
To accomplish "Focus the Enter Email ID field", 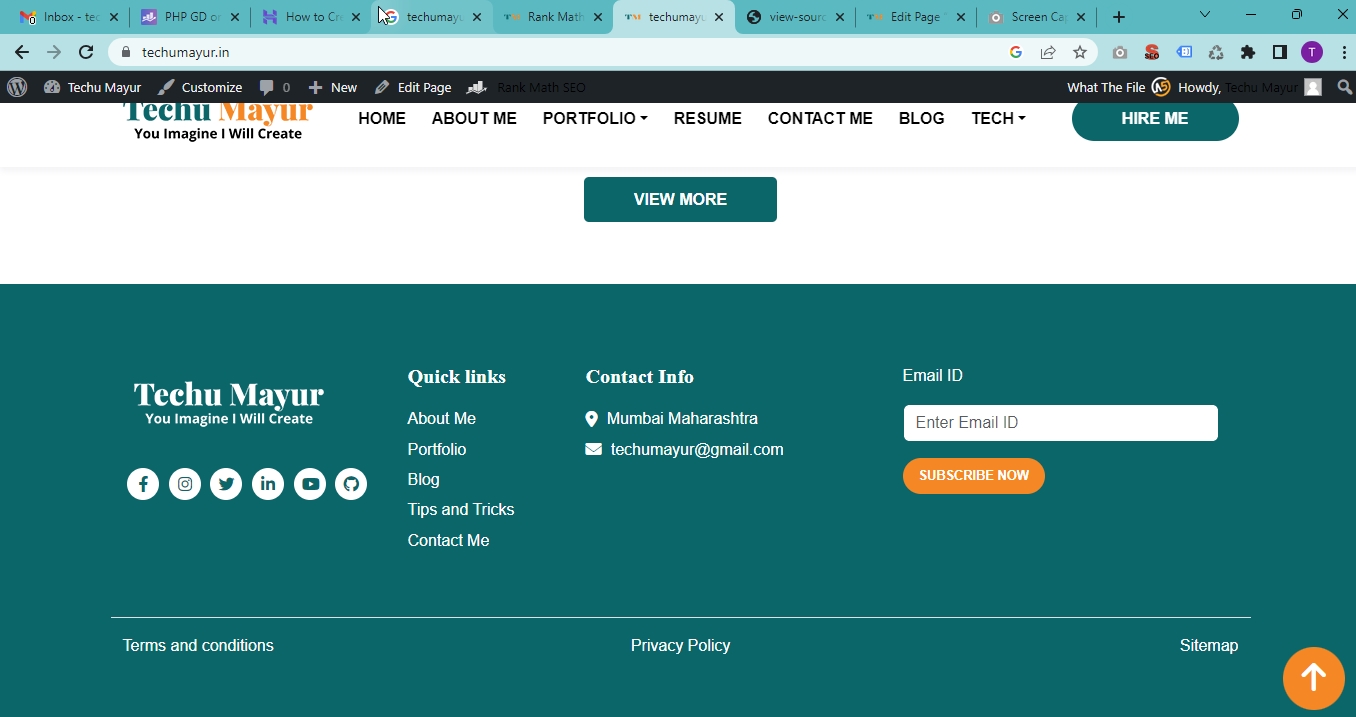I will (x=1061, y=423).
